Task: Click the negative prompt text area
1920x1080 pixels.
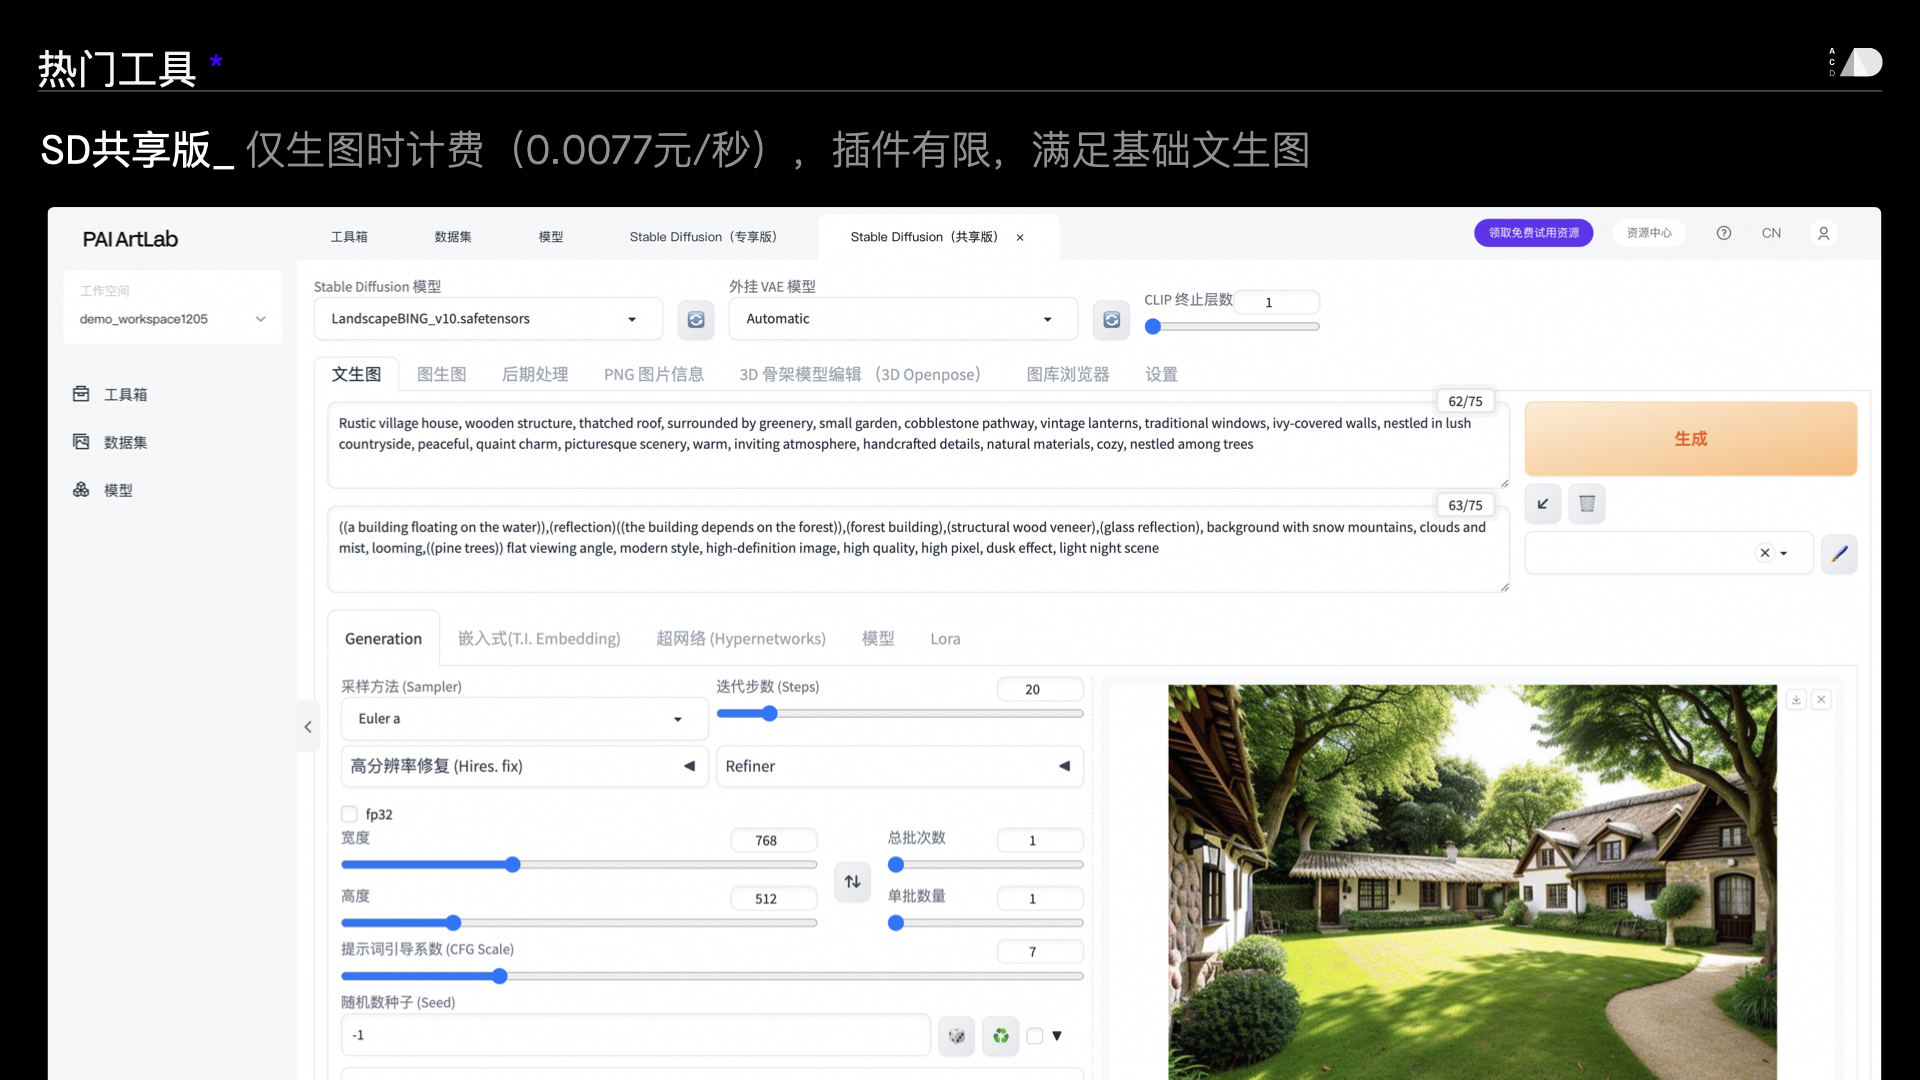Action: [x=918, y=549]
